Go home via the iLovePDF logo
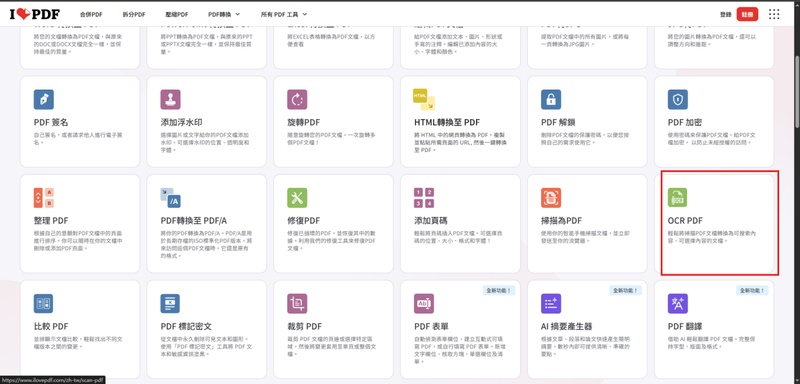800x384 pixels. click(34, 14)
